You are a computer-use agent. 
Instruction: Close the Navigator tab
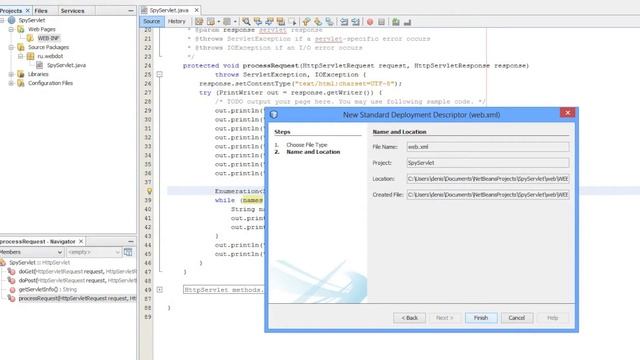pos(81,241)
